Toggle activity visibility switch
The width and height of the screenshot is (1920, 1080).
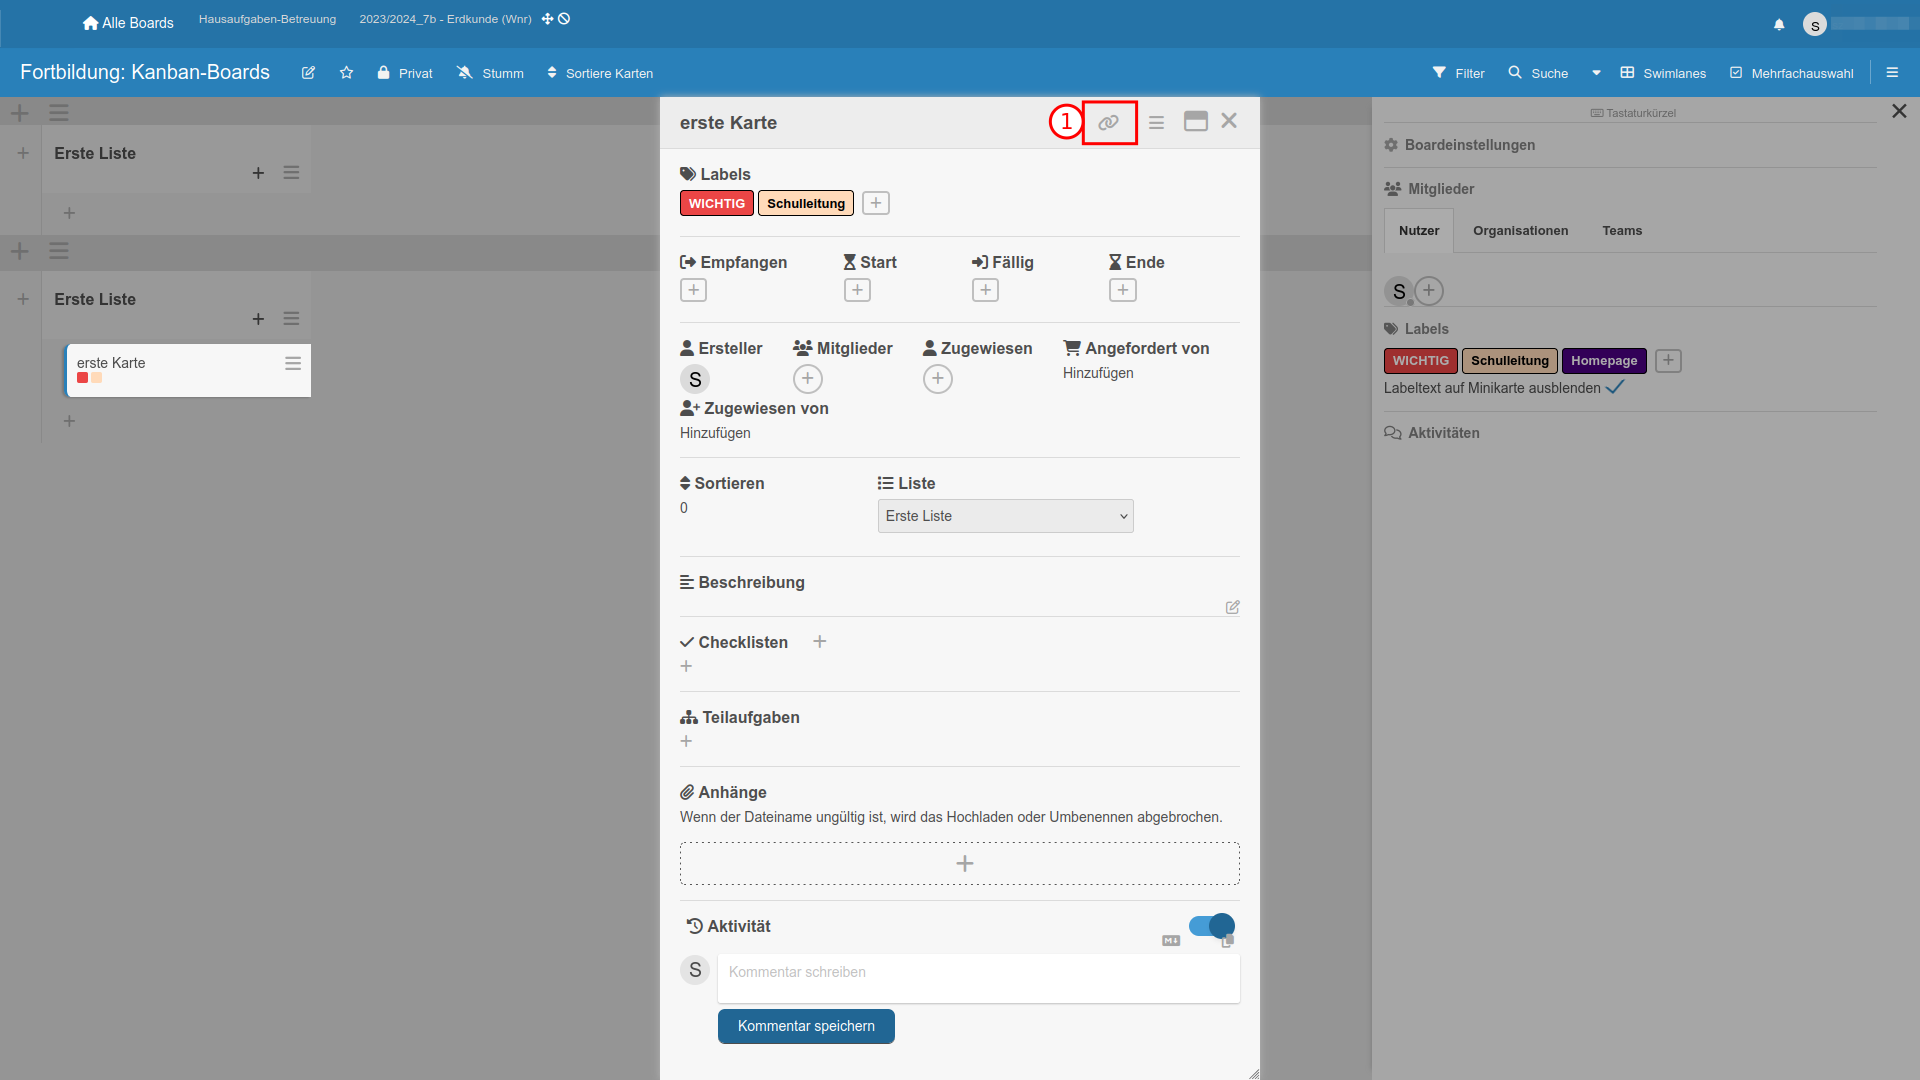tap(1211, 926)
